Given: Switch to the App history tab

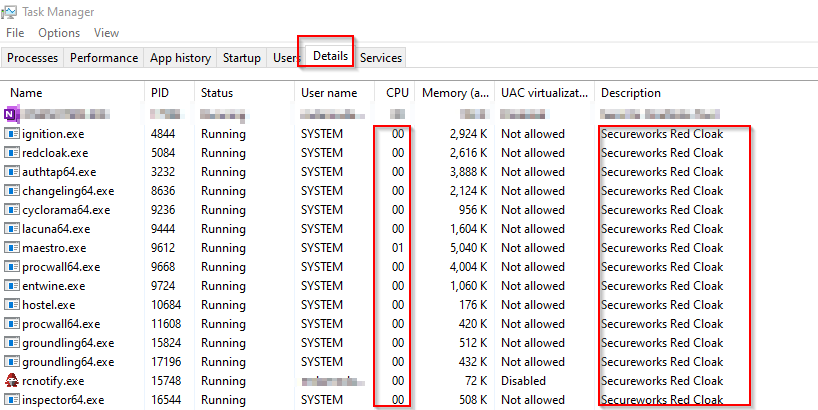Looking at the screenshot, I should (180, 57).
